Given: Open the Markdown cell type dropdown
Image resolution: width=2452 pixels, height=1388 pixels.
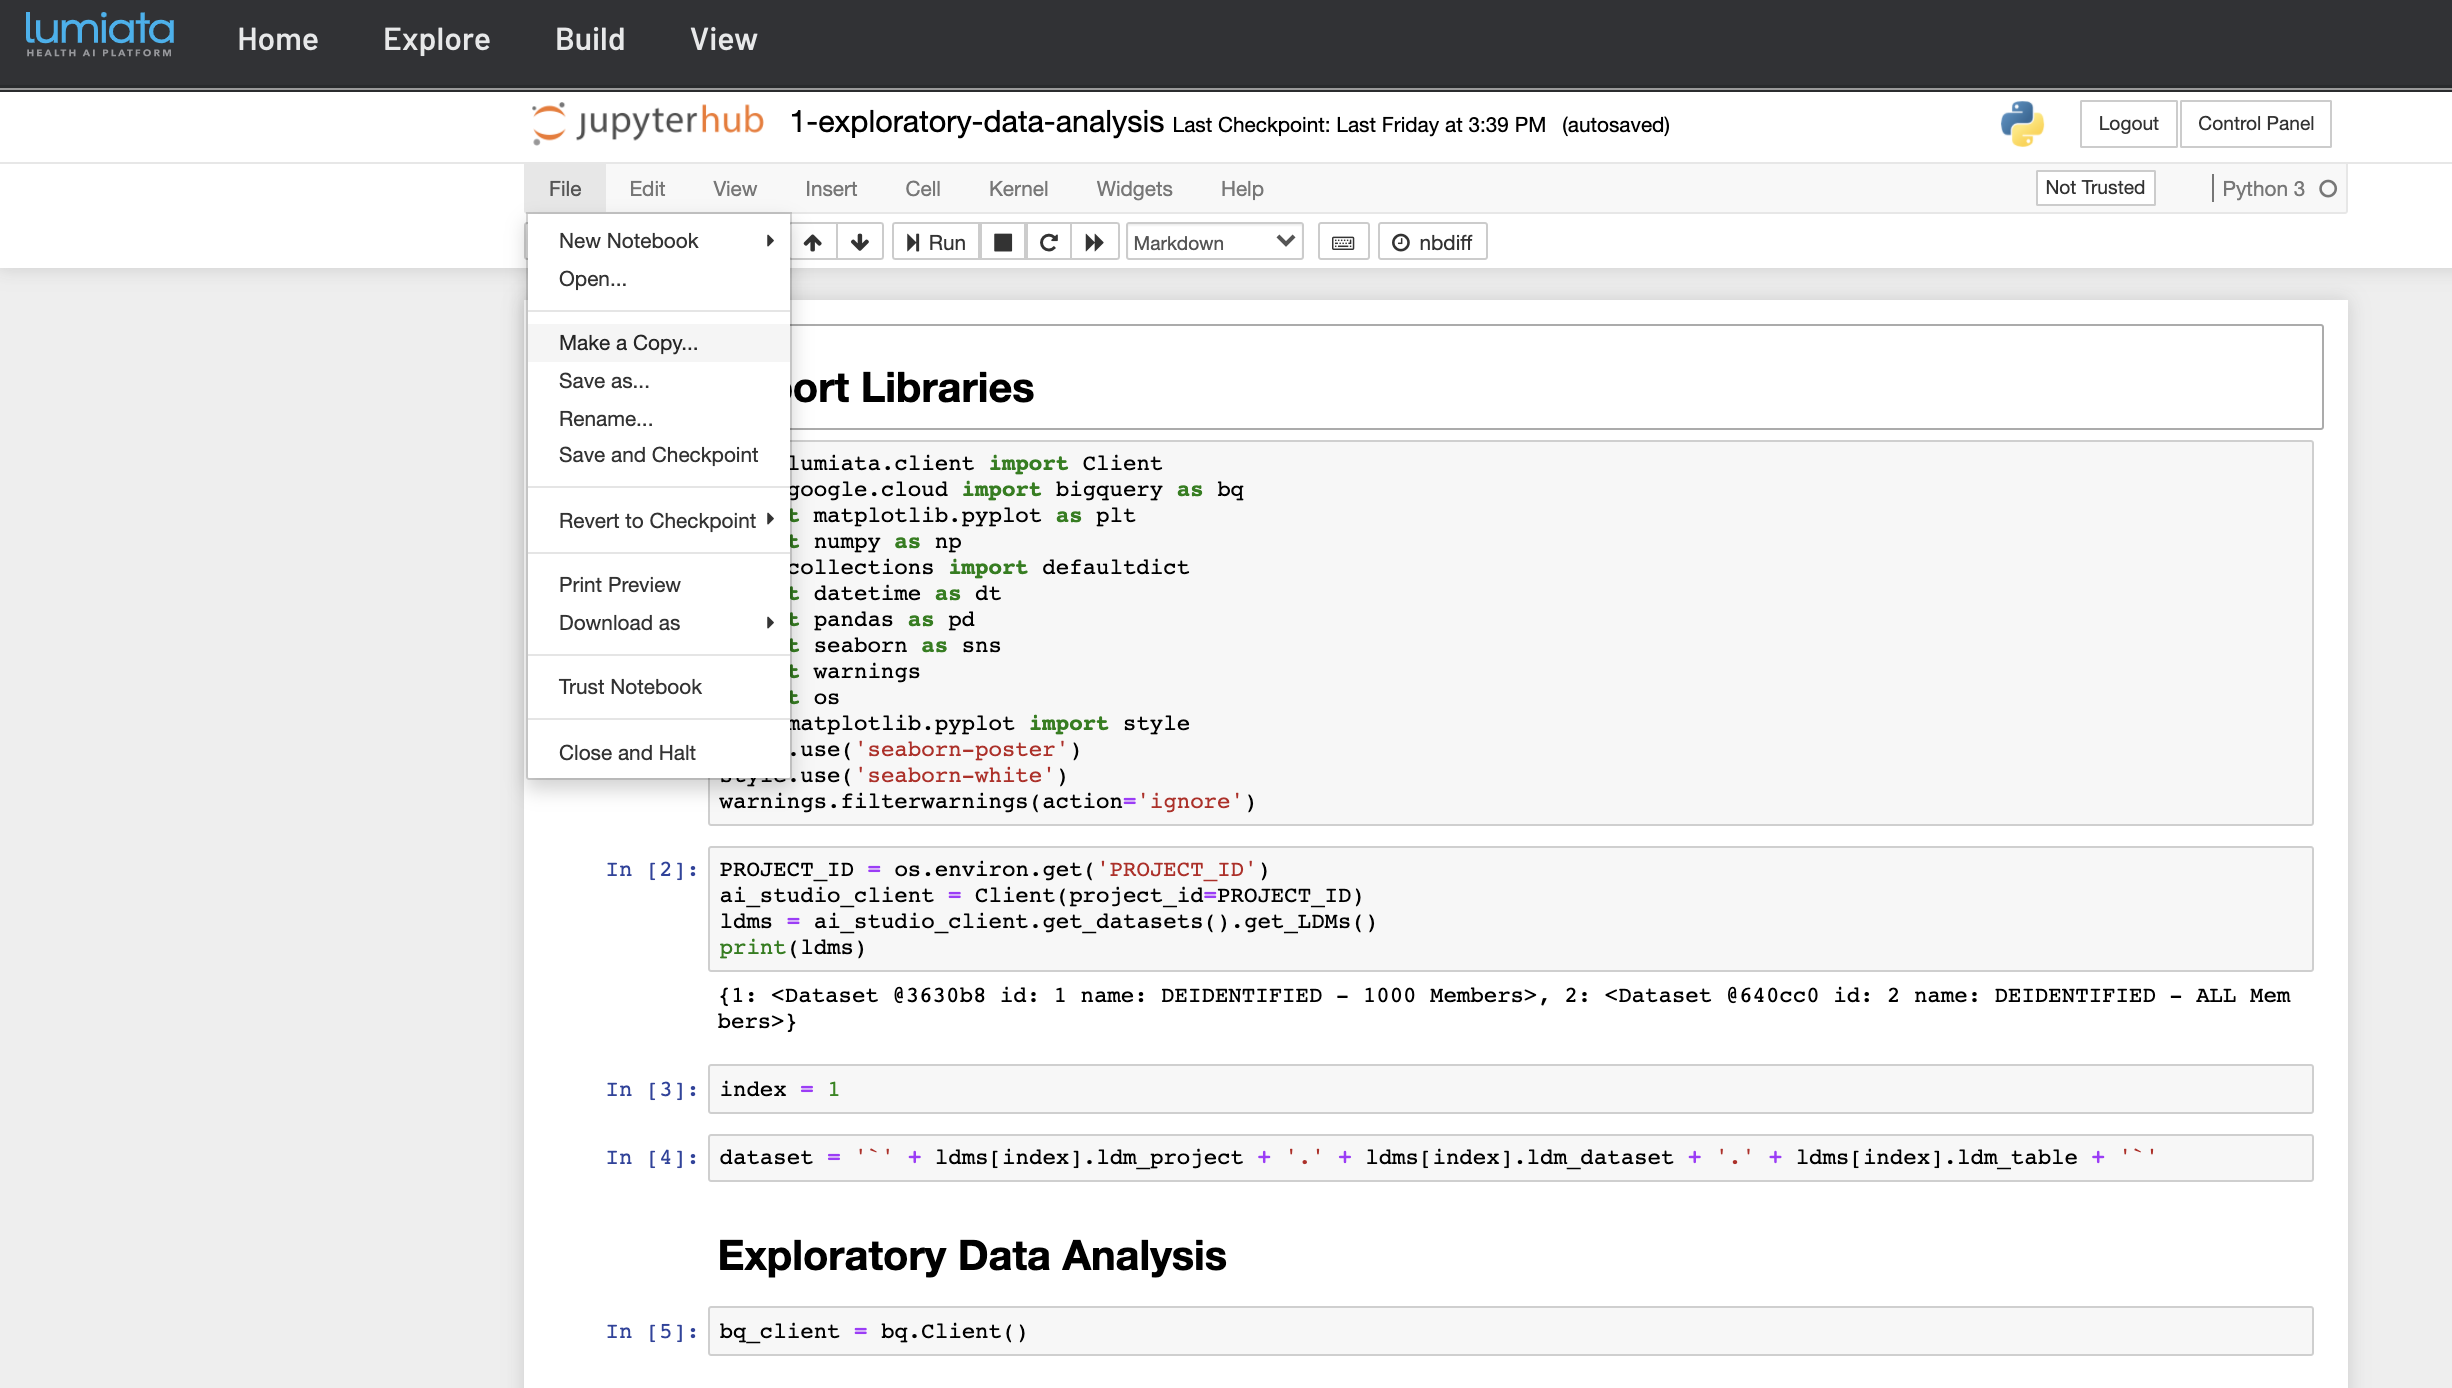Looking at the screenshot, I should point(1214,242).
